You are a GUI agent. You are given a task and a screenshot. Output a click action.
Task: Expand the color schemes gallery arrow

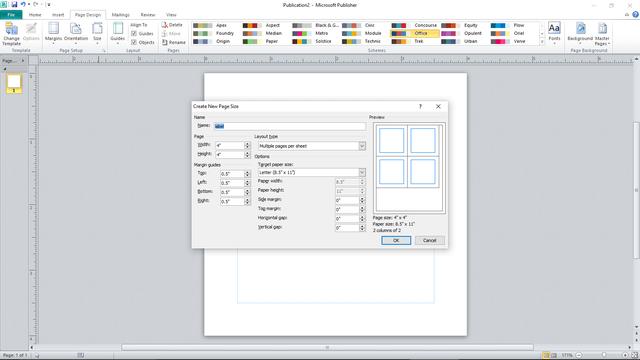coord(542,41)
